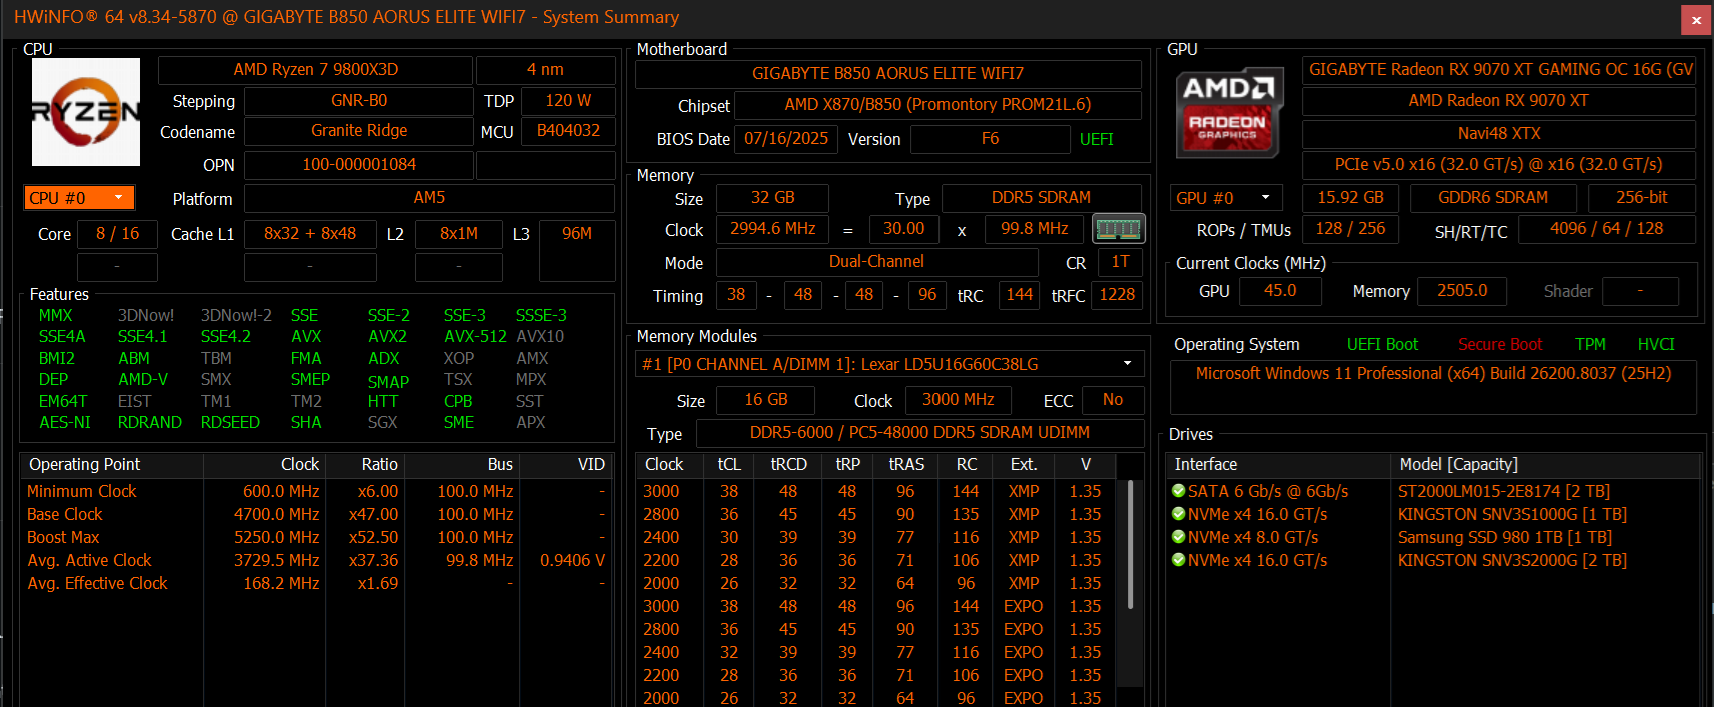
Task: Click the AM5 platform field
Action: click(429, 198)
